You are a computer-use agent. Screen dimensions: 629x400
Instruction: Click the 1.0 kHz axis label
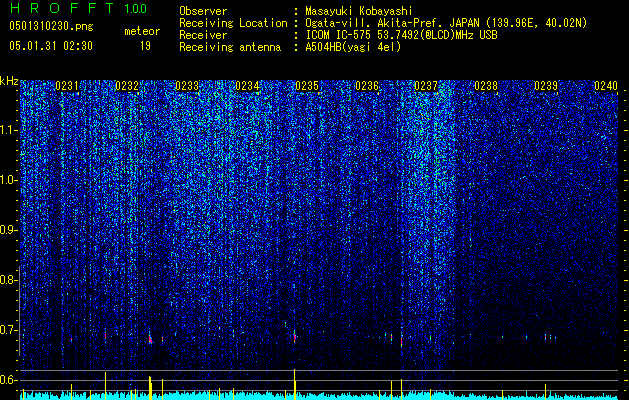(9, 180)
